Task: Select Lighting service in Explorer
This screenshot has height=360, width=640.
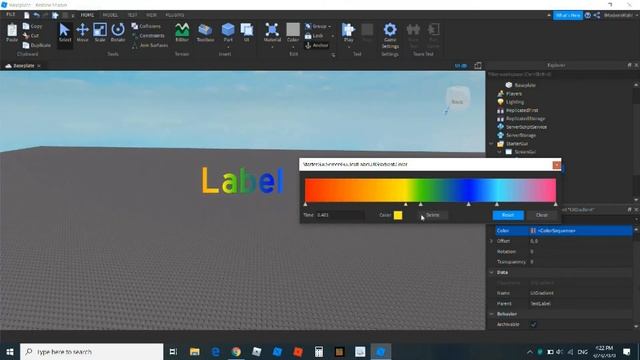Action: pos(515,102)
